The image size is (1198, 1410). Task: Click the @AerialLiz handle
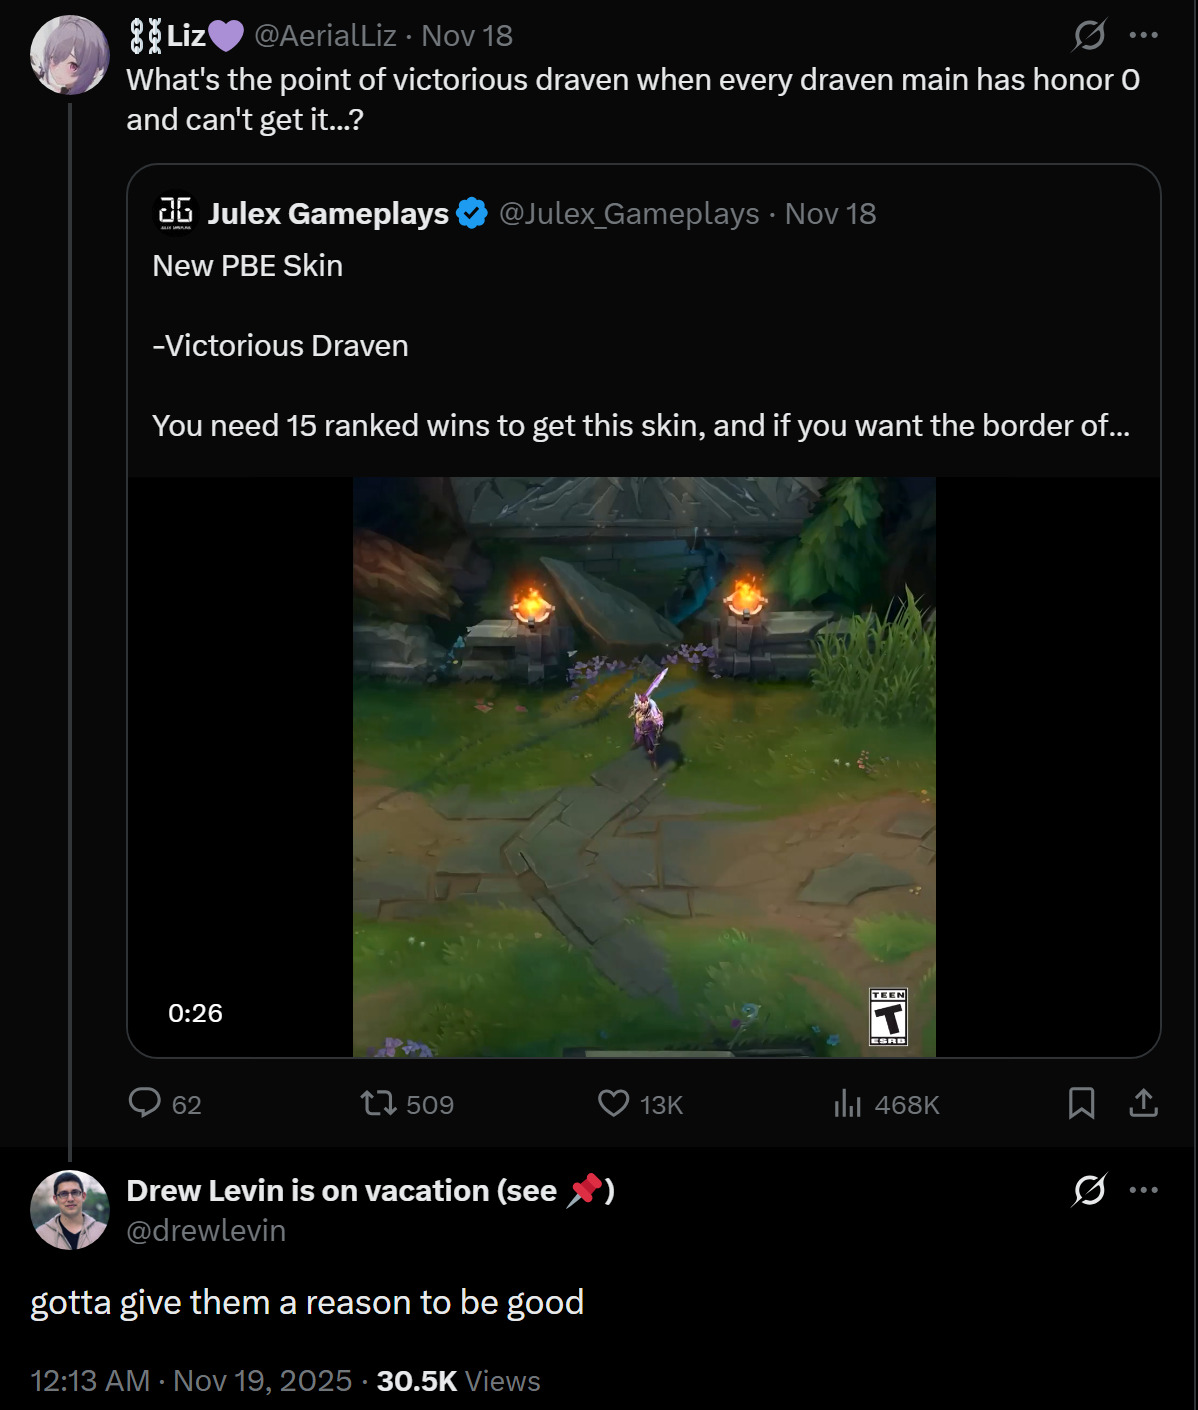[x=325, y=36]
